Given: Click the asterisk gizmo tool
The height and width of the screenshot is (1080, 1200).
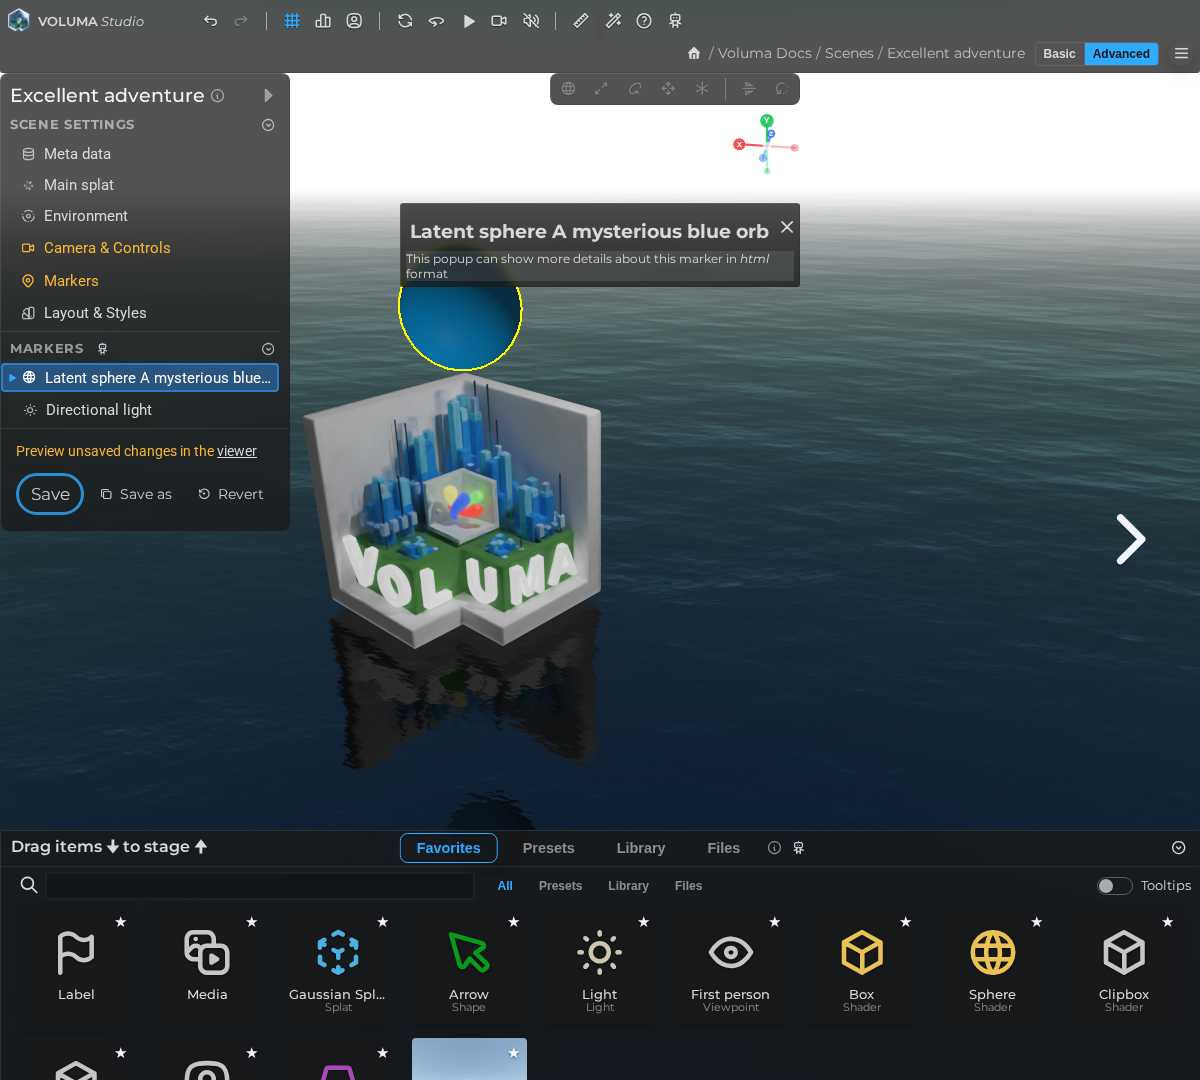Looking at the screenshot, I should click(702, 88).
